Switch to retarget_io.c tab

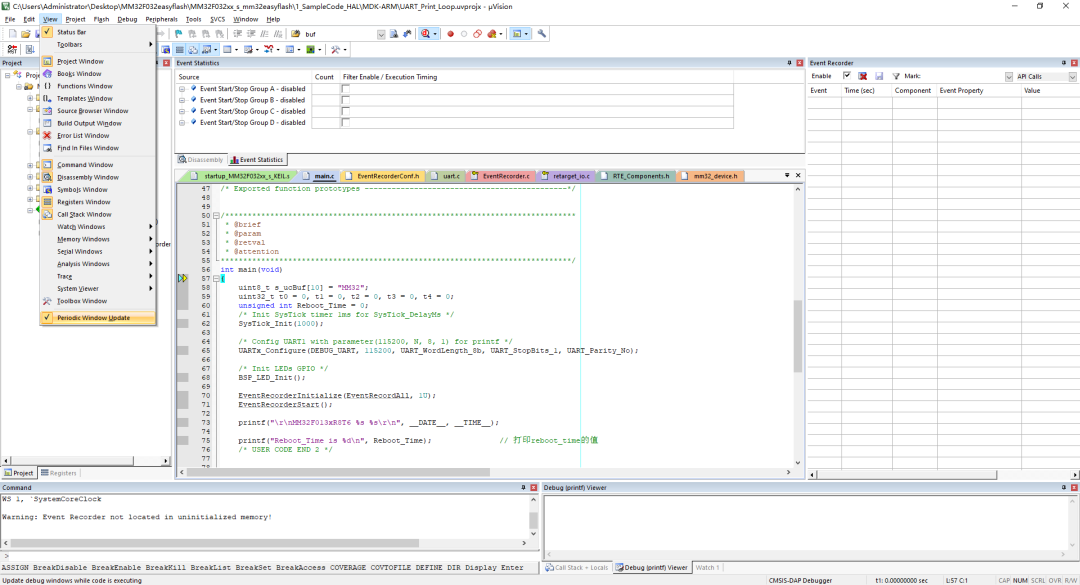(x=566, y=176)
